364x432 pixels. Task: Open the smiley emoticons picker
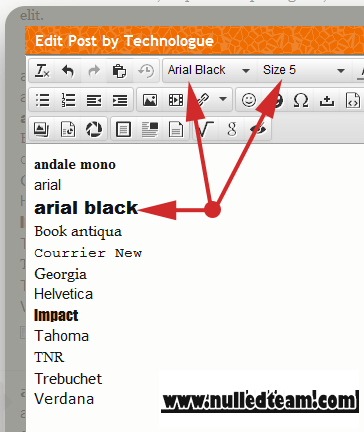point(249,100)
